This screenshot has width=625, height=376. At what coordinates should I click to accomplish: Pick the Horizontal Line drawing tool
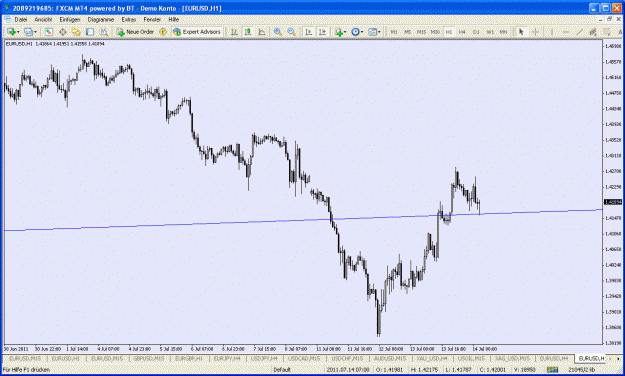(x=566, y=32)
